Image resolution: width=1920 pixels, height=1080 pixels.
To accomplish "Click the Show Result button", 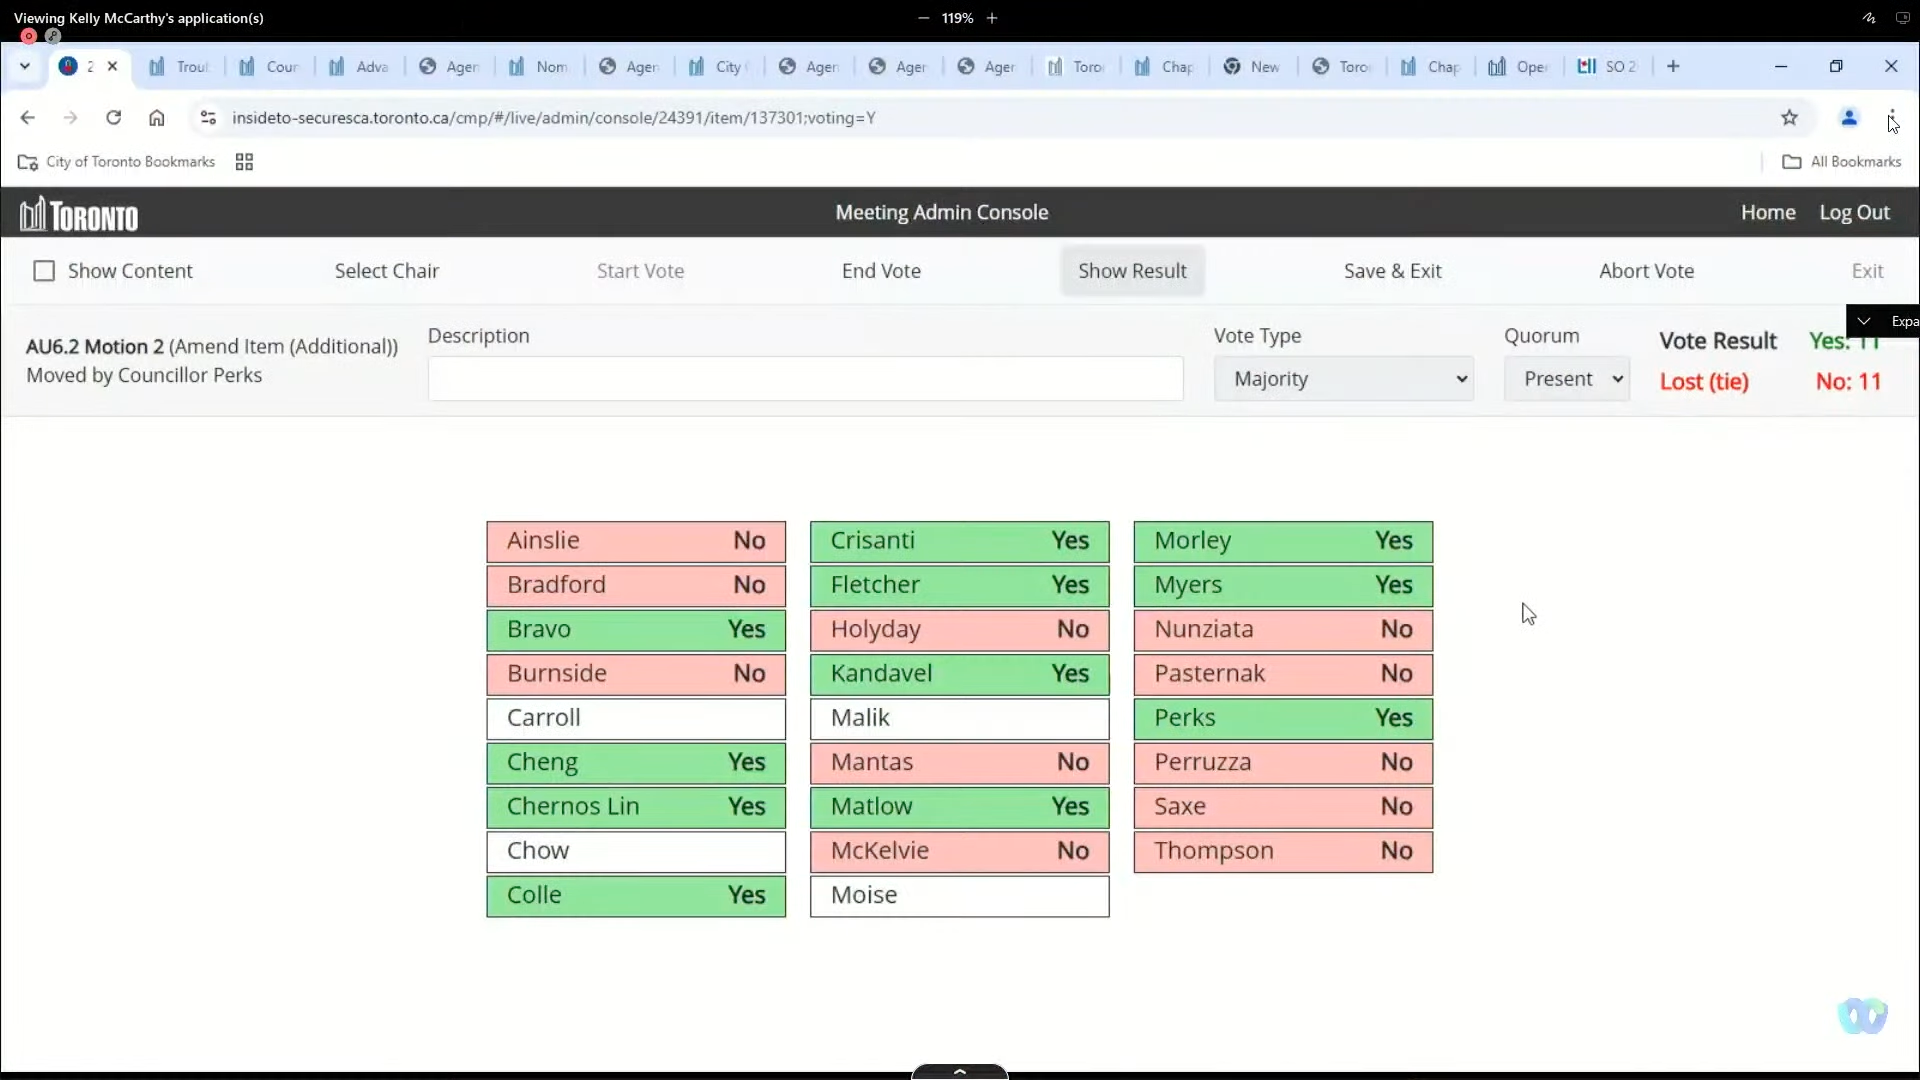I will (x=1133, y=270).
